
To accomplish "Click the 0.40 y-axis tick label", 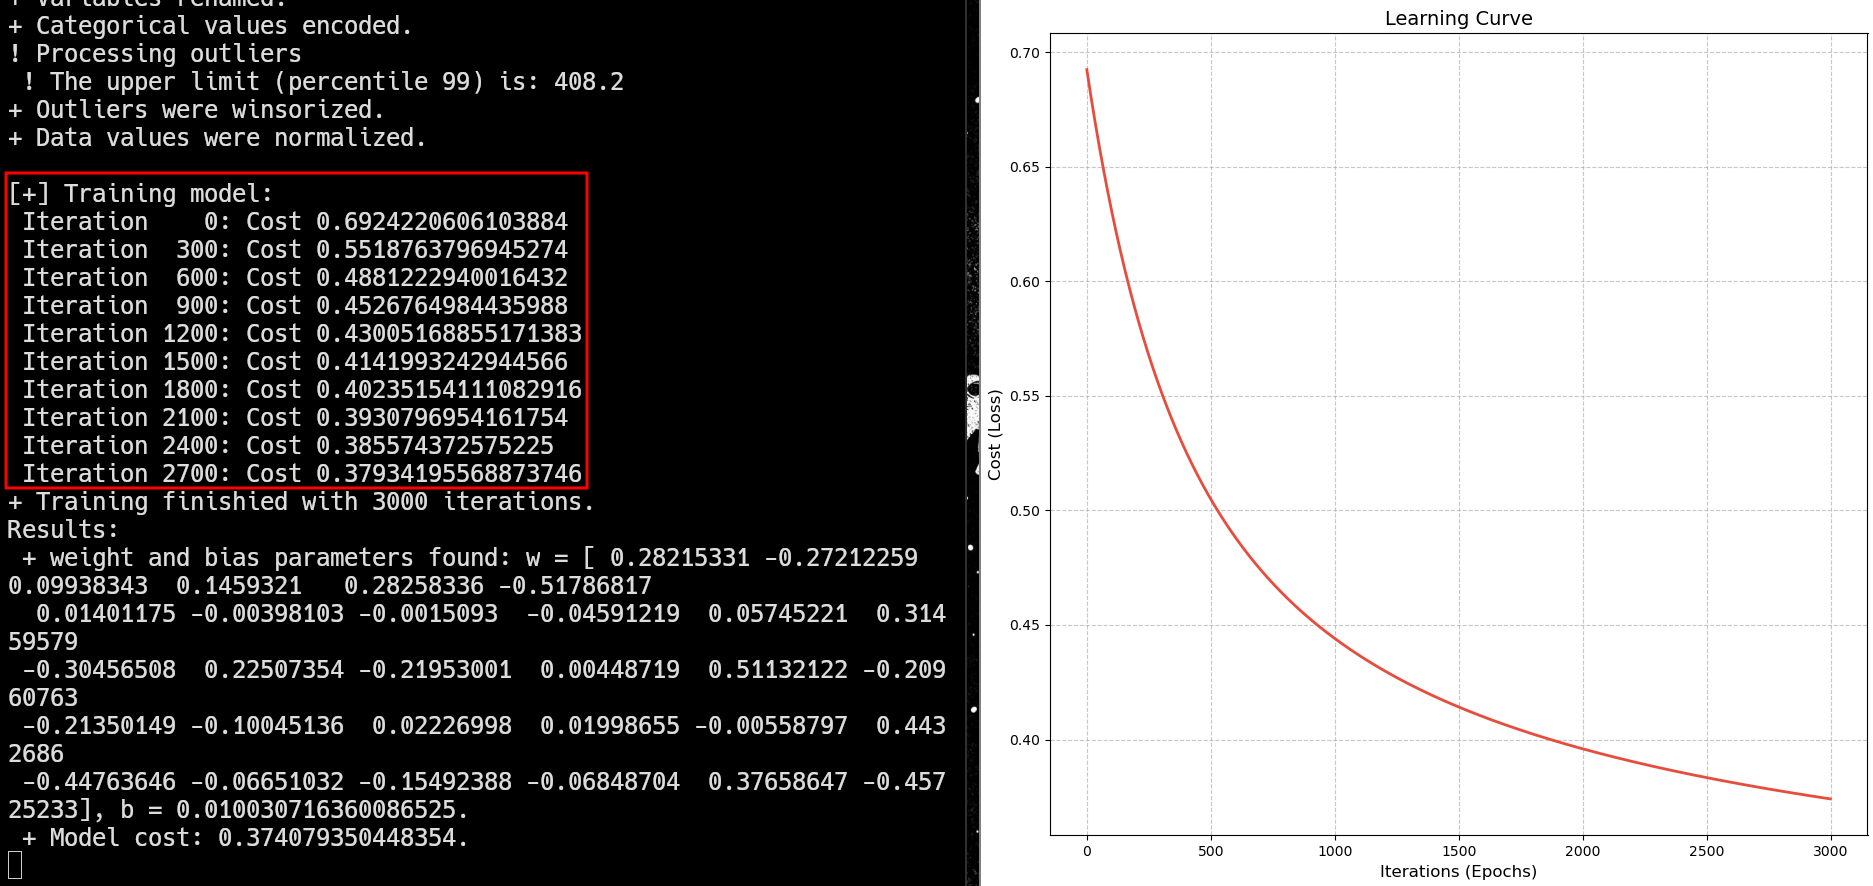I will click(1025, 740).
